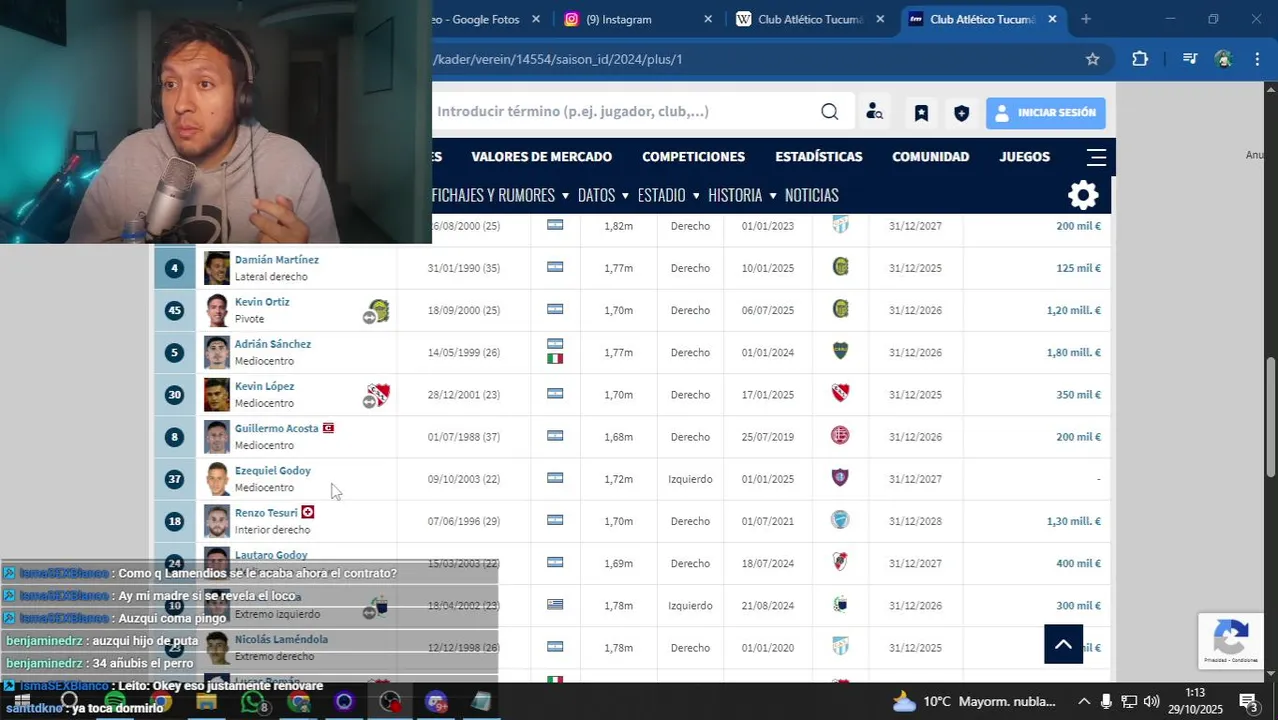Open Spotify from the taskbar
Viewport: 1278px width, 720px height.
(x=115, y=702)
